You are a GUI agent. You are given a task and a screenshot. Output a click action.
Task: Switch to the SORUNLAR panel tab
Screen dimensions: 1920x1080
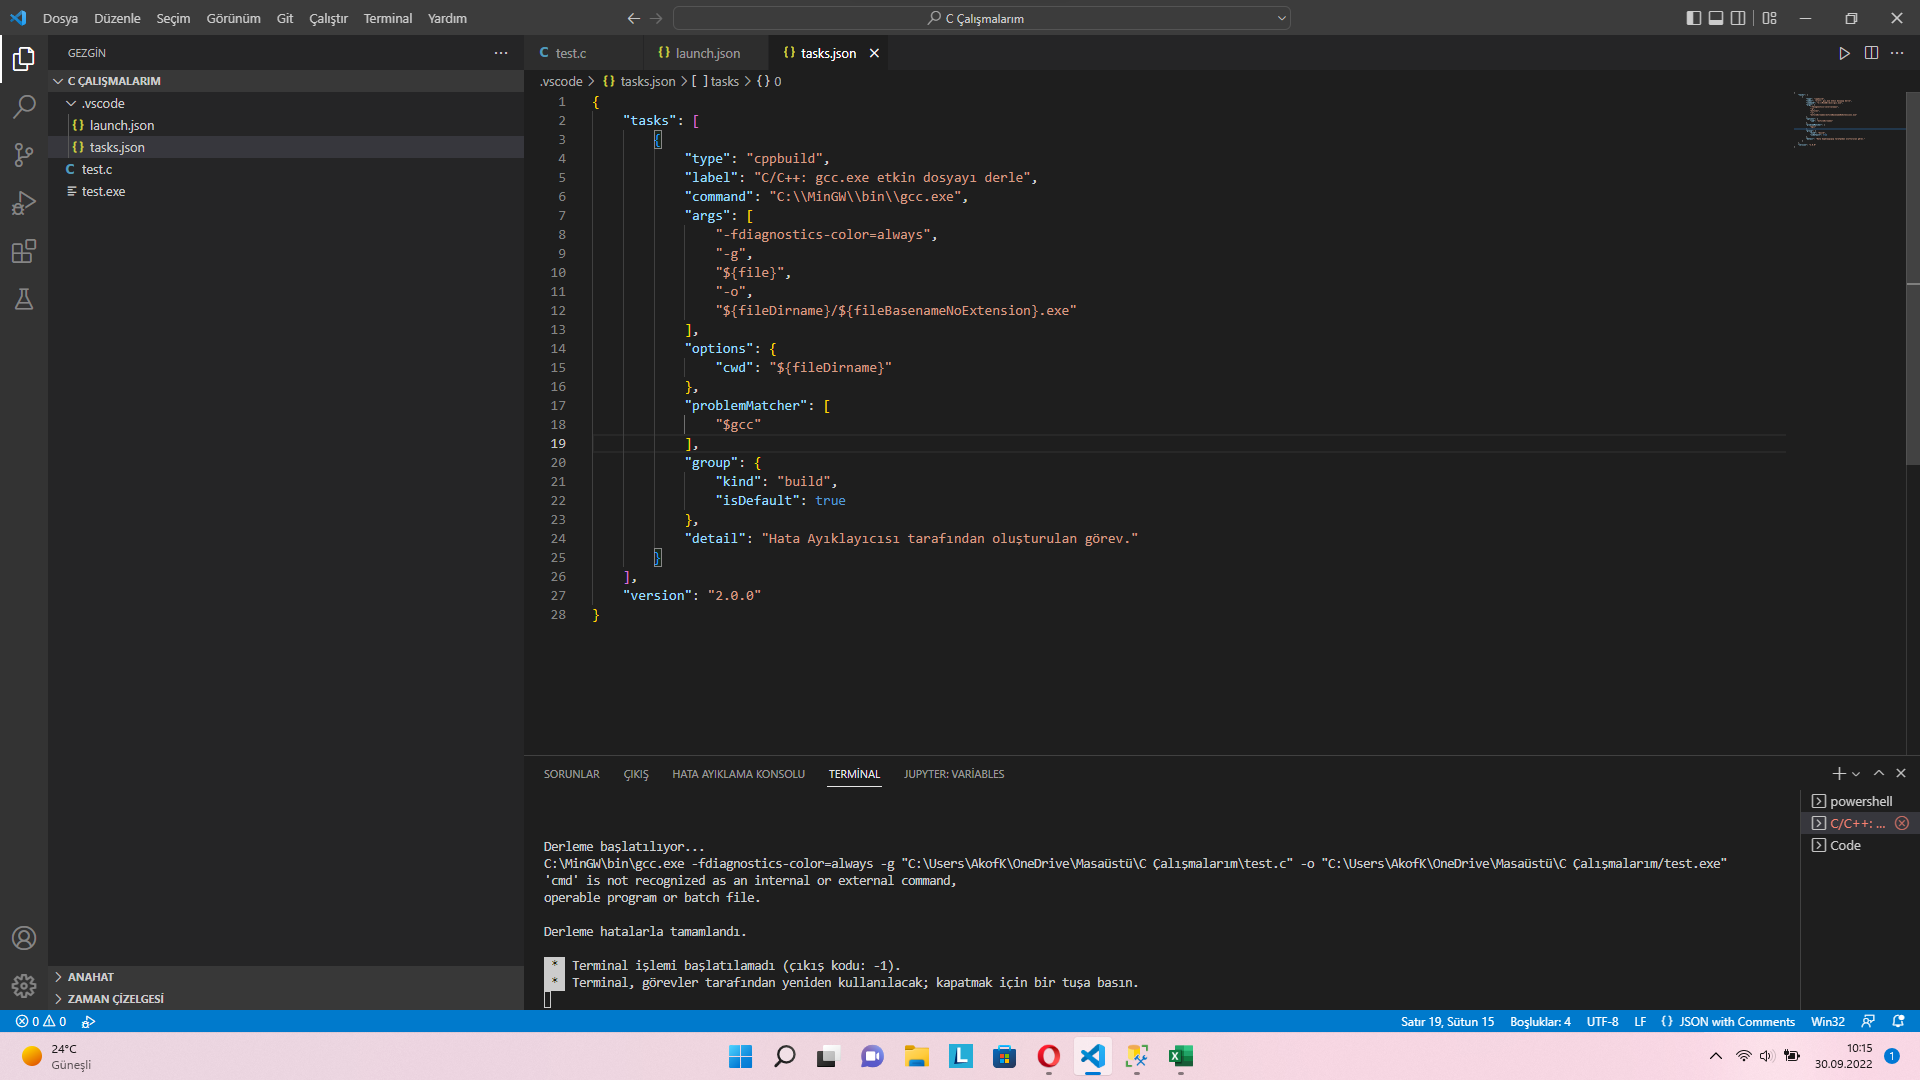click(571, 774)
